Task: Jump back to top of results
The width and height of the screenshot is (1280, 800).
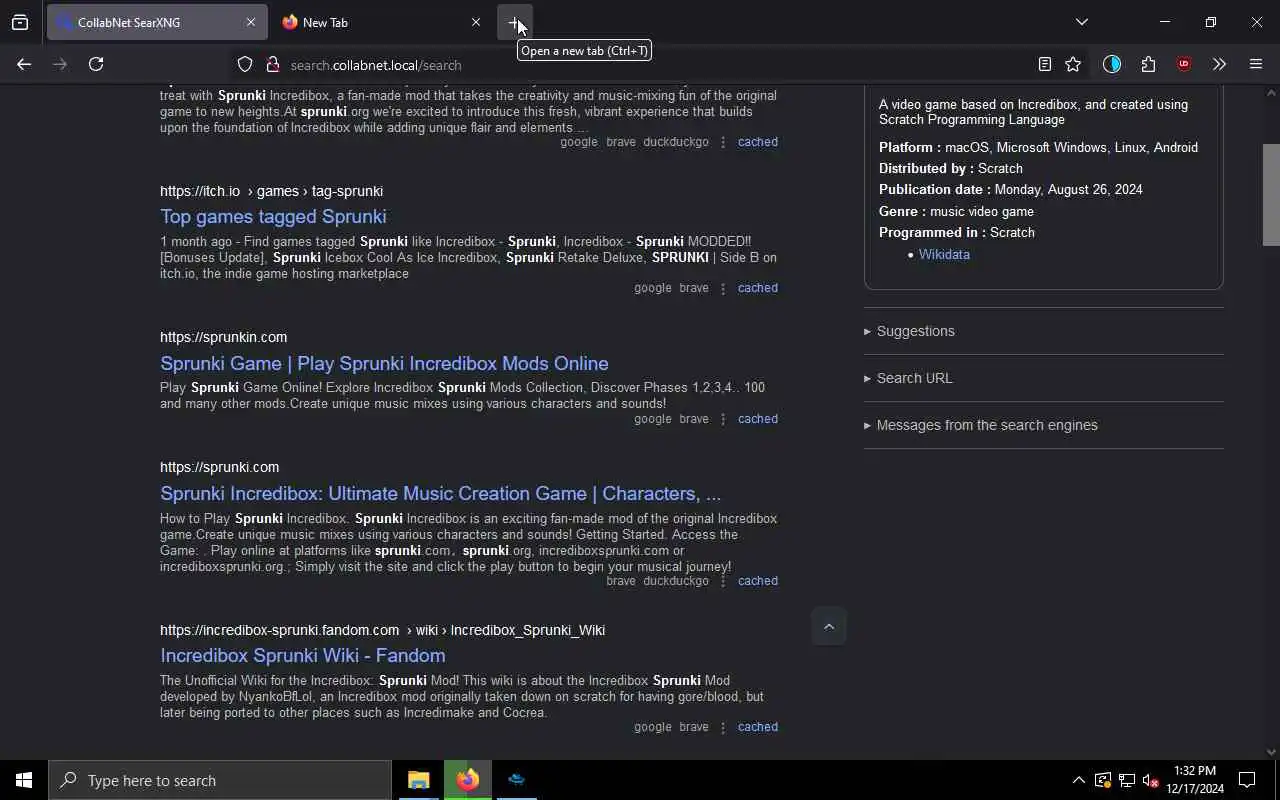Action: pos(828,627)
